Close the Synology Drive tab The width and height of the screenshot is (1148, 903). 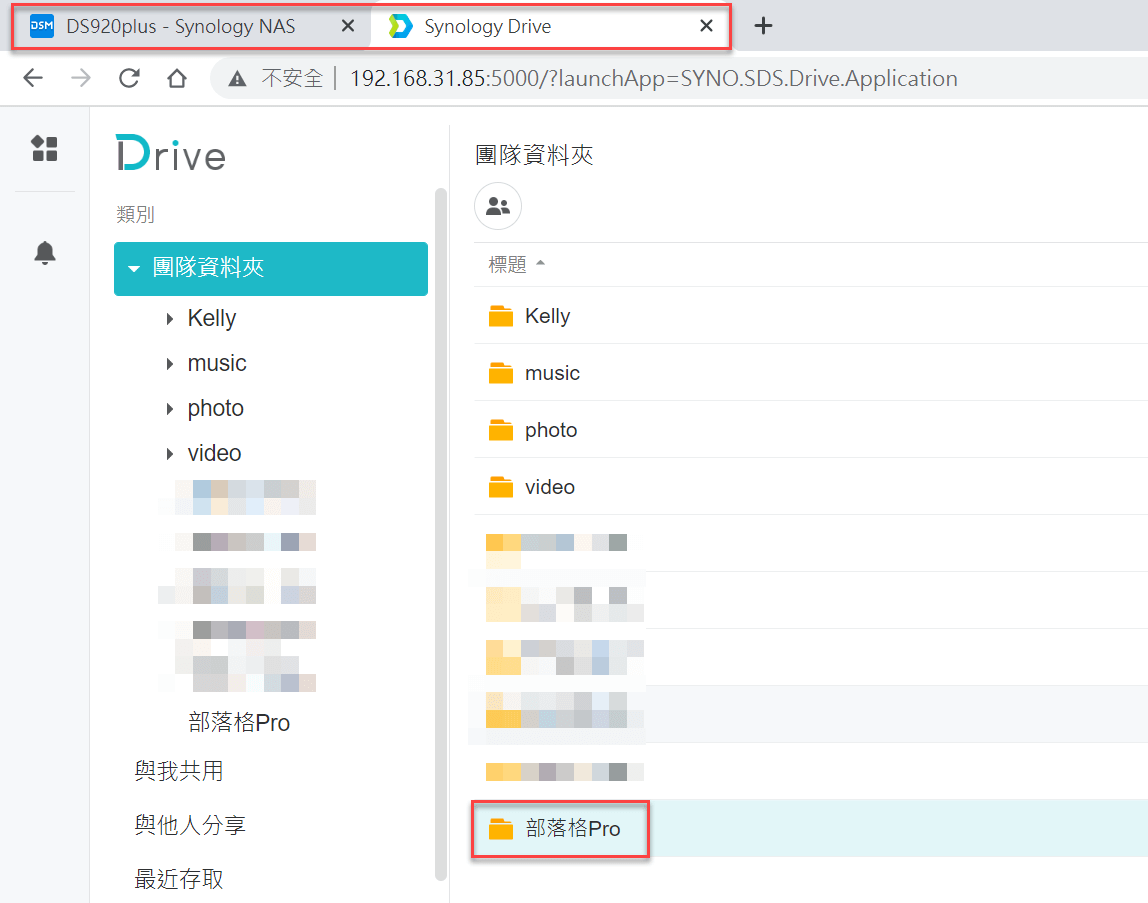tap(706, 26)
